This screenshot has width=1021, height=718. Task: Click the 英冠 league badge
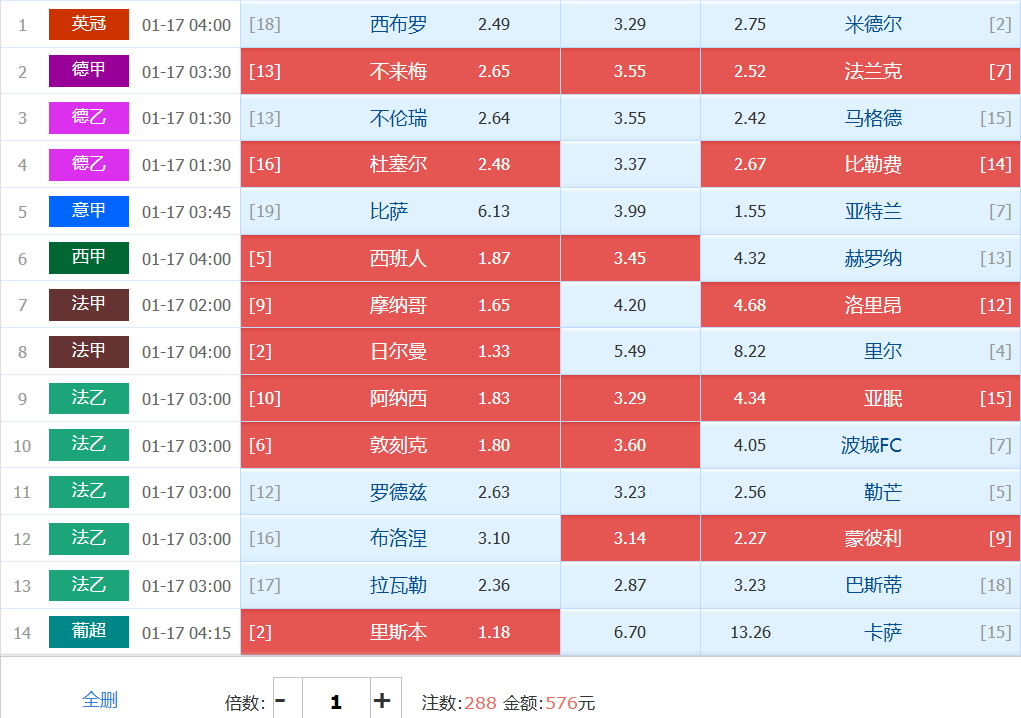(x=89, y=24)
